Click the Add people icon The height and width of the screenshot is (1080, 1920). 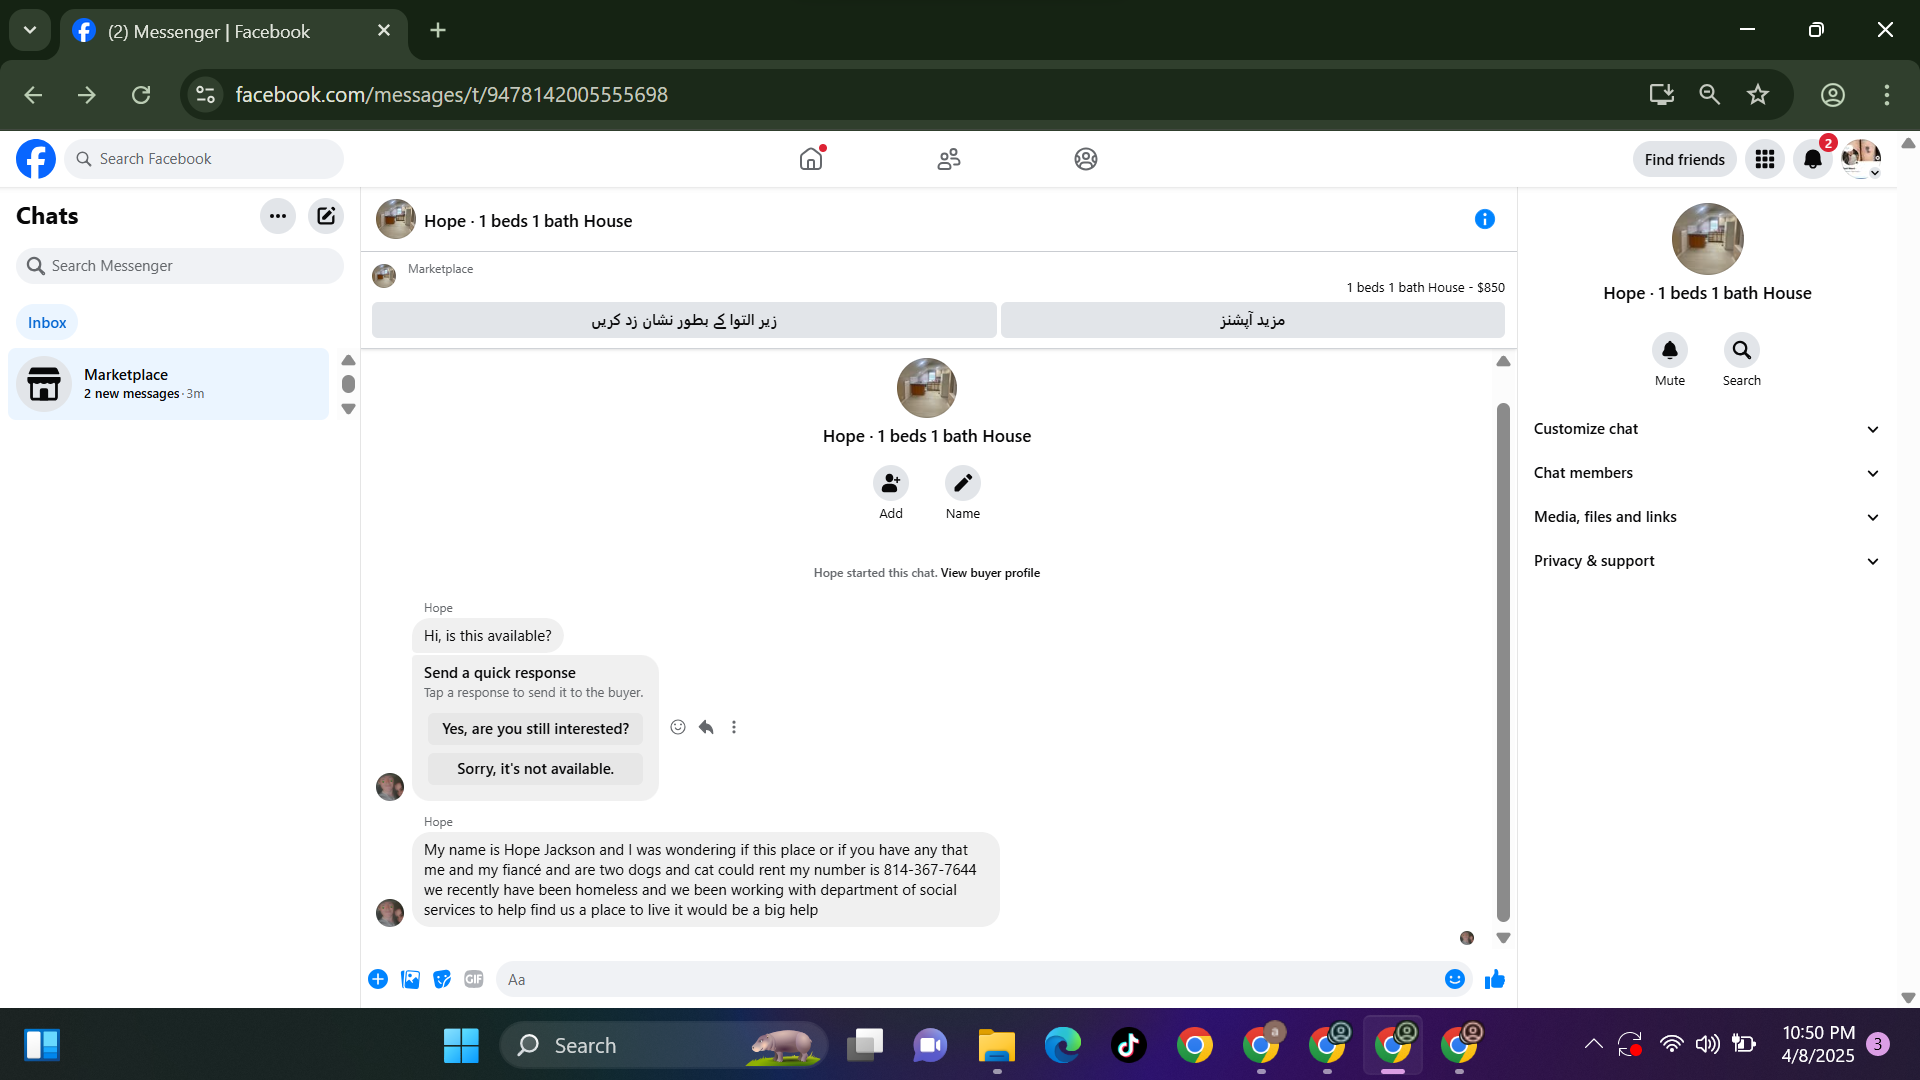[x=890, y=484]
